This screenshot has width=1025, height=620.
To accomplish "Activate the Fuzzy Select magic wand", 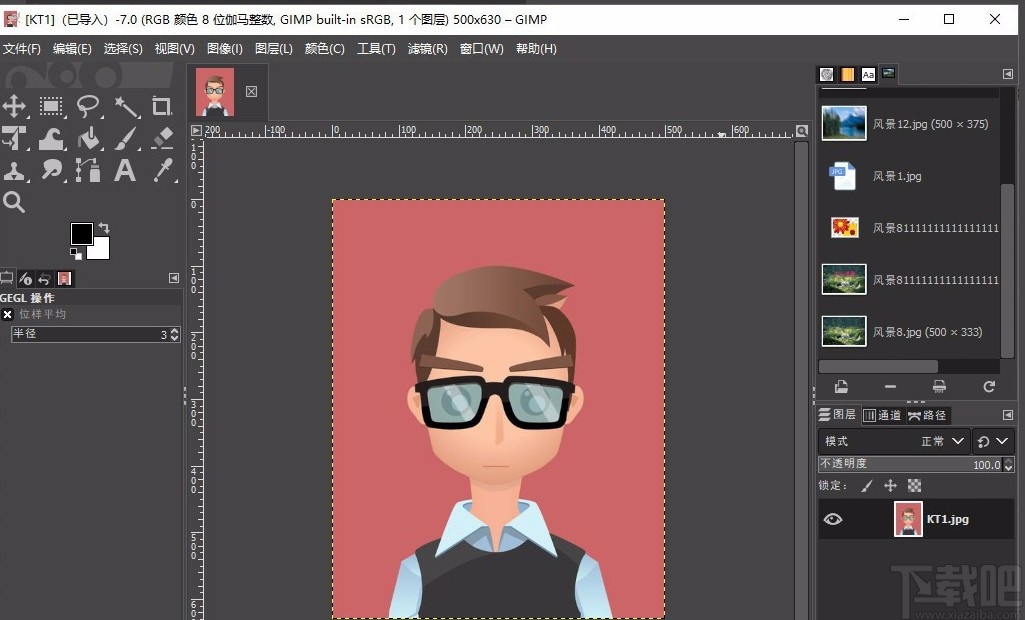I will tap(125, 106).
